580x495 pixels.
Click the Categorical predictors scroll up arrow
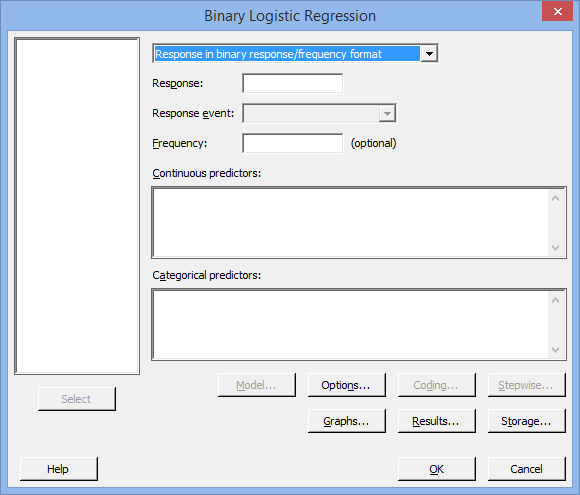click(555, 300)
